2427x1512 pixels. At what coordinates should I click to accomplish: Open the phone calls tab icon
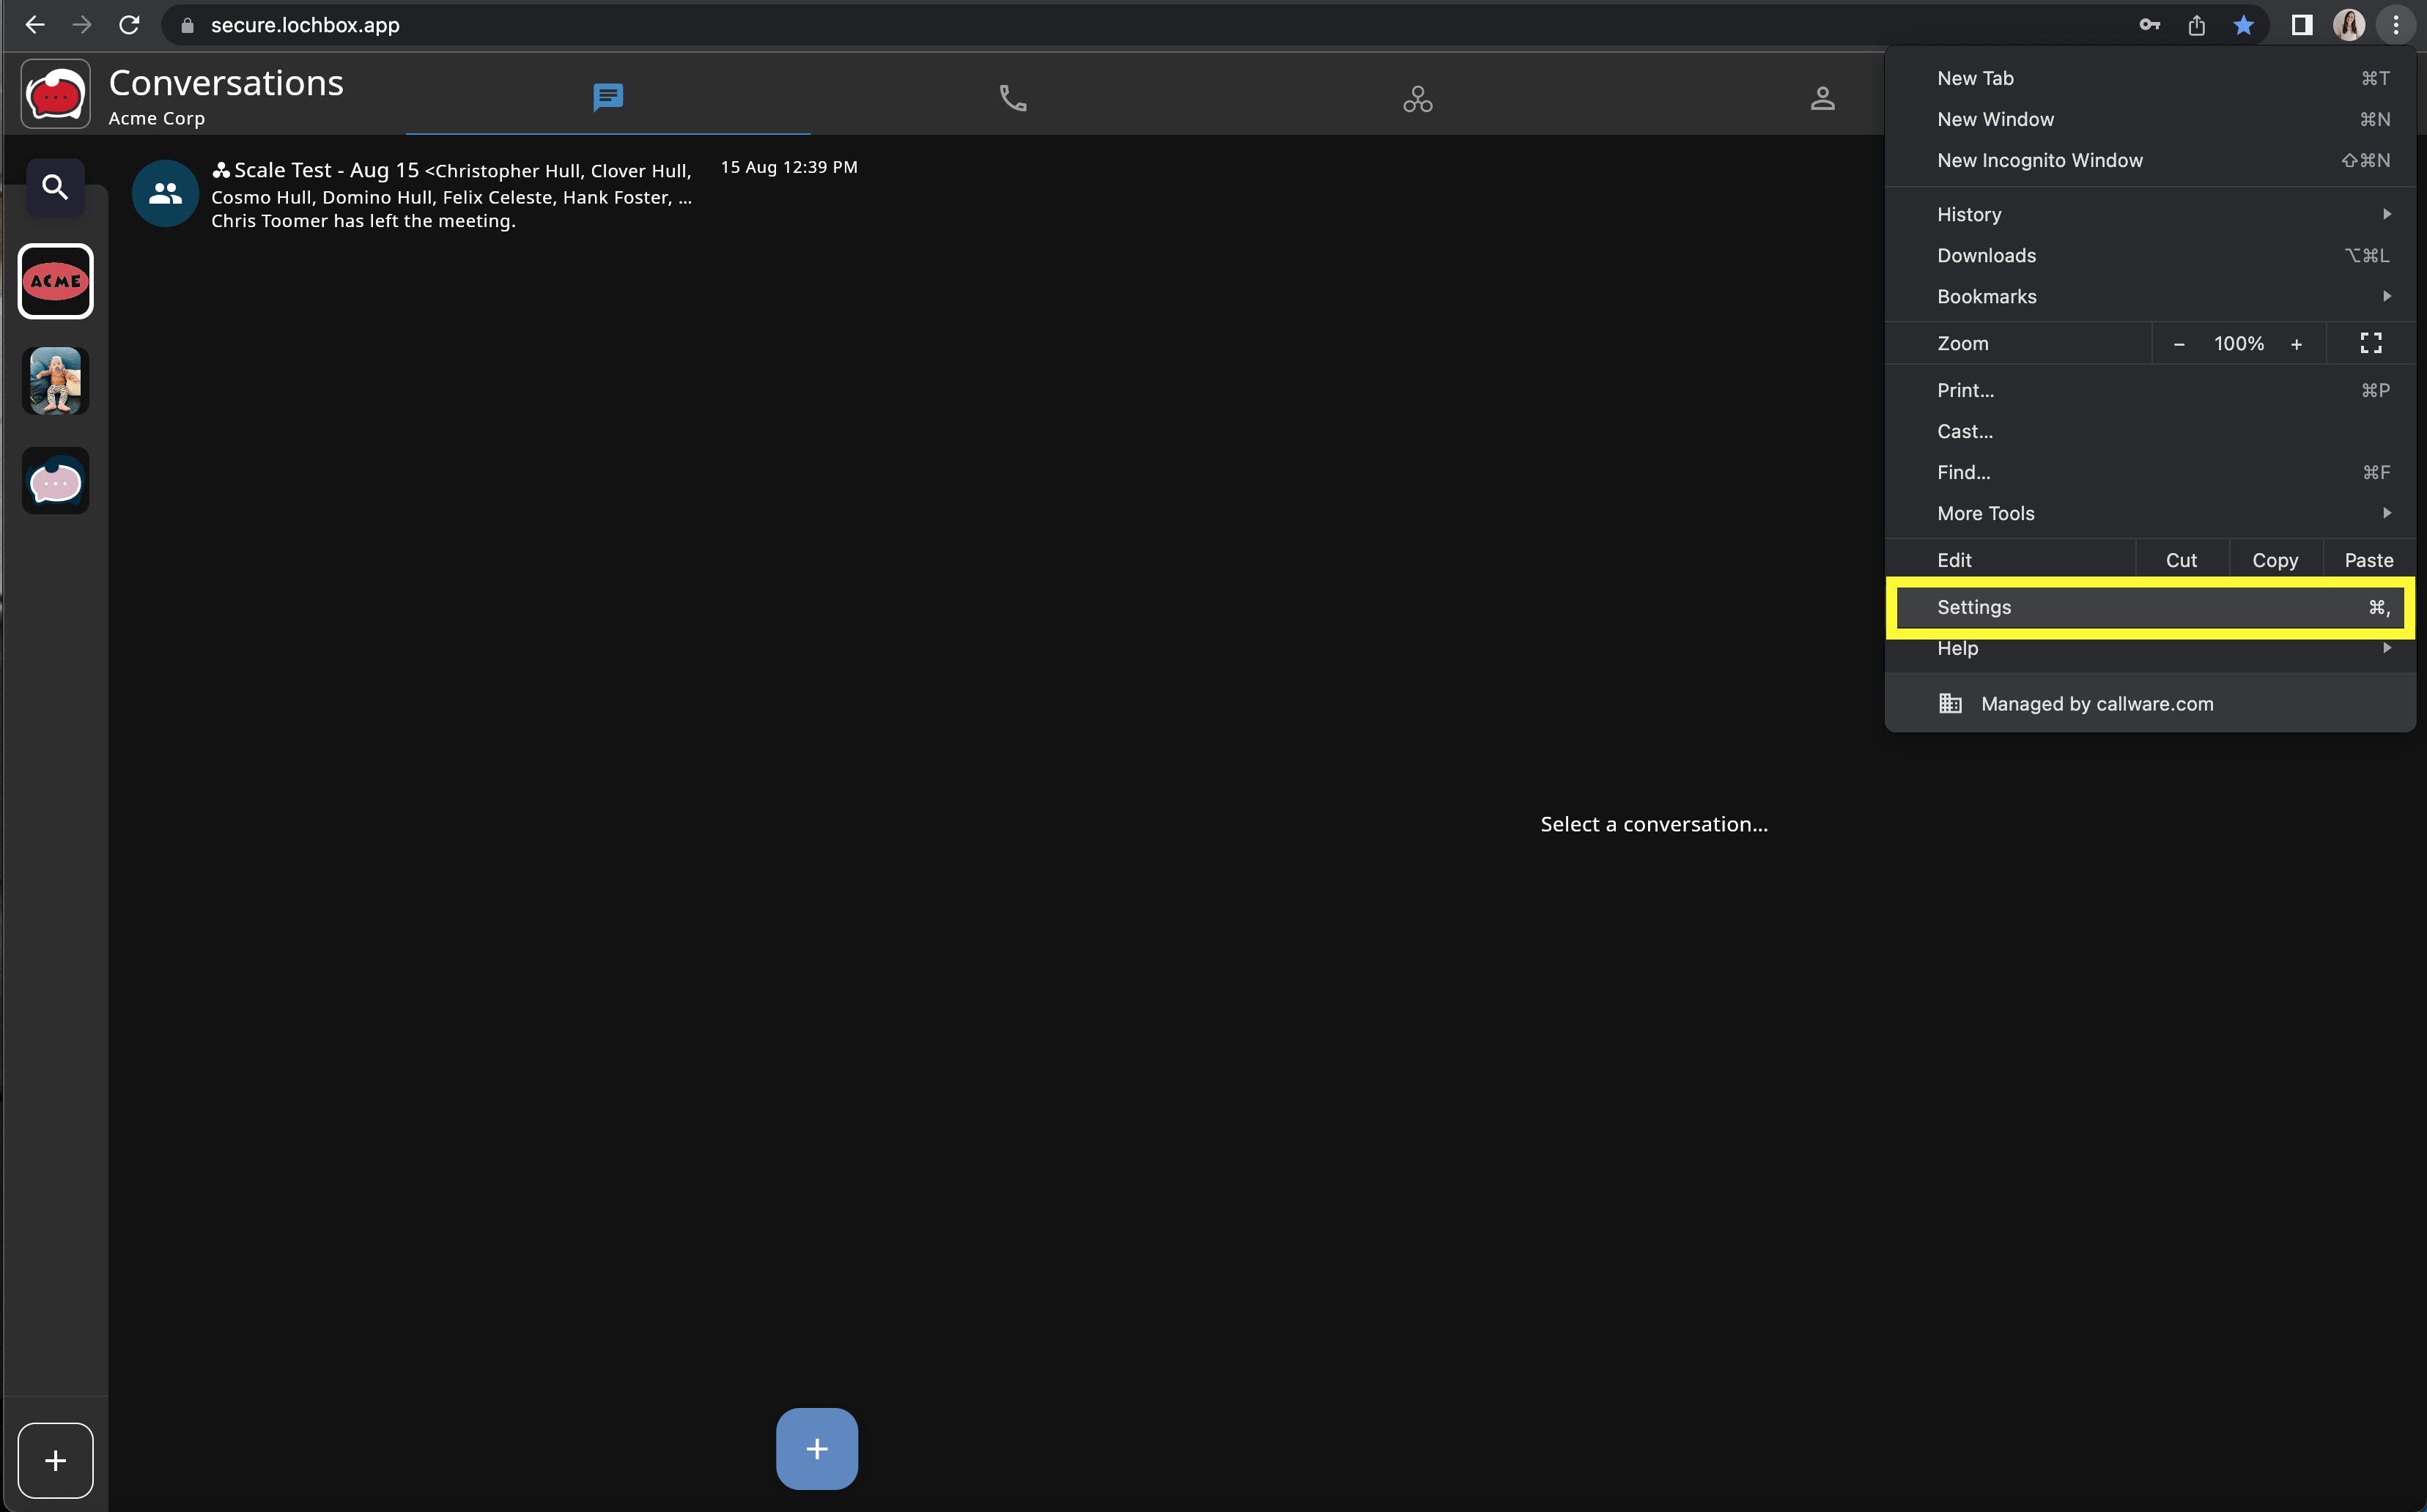click(x=1012, y=98)
